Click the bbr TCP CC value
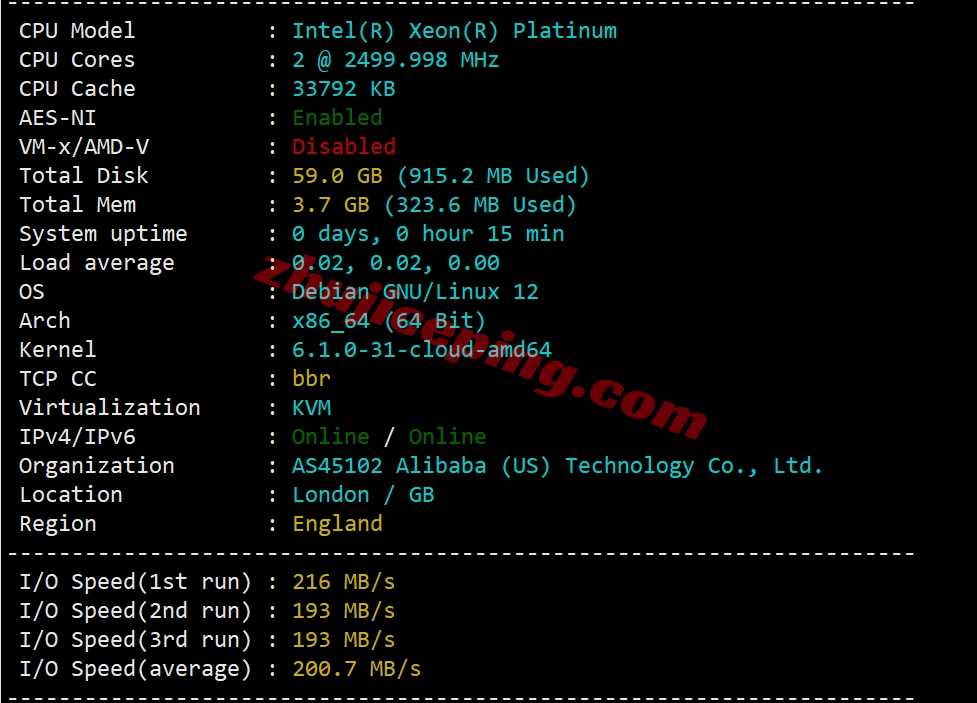The image size is (977, 703). tap(311, 378)
